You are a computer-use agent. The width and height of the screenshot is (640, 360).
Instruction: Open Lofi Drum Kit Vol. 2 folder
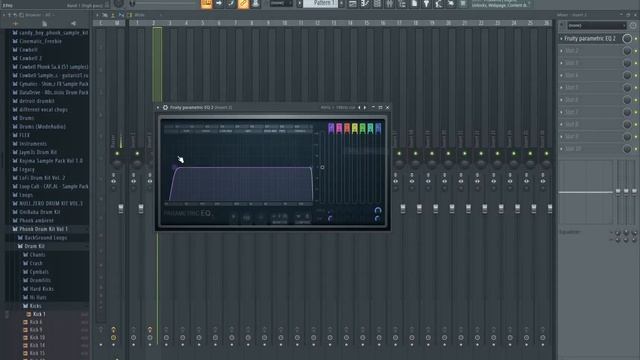42,178
